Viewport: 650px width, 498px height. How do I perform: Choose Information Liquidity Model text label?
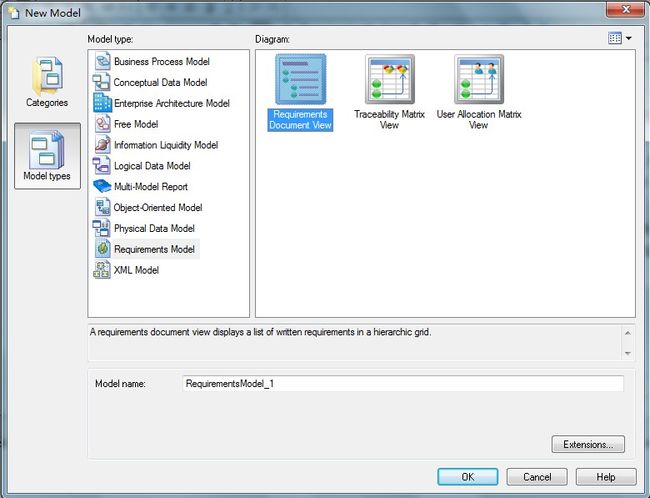[166, 145]
